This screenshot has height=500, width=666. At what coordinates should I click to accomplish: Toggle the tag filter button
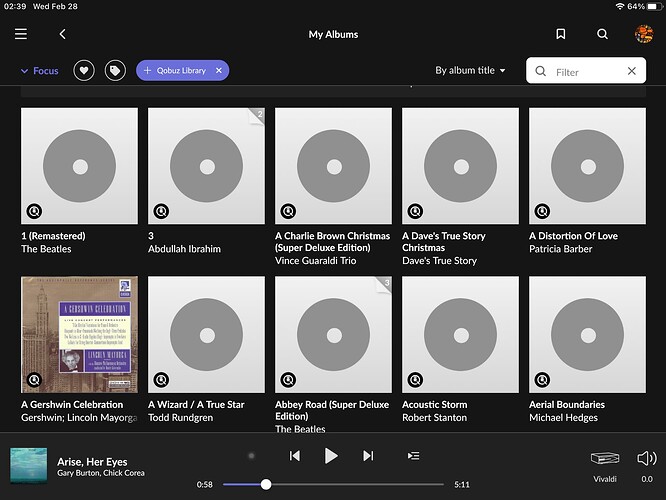[x=115, y=71]
